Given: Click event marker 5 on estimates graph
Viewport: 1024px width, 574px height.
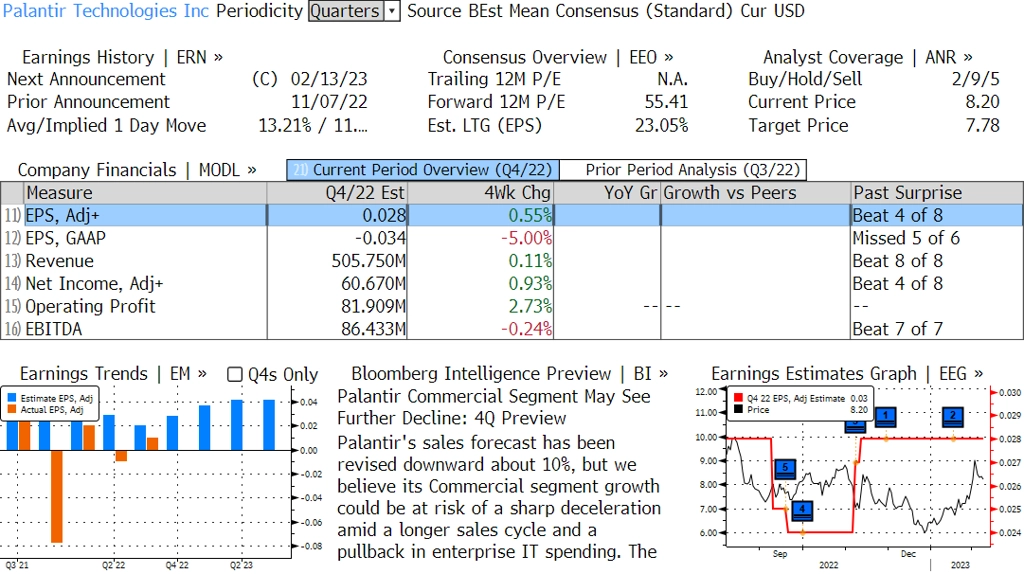Looking at the screenshot, I should click(785, 469).
